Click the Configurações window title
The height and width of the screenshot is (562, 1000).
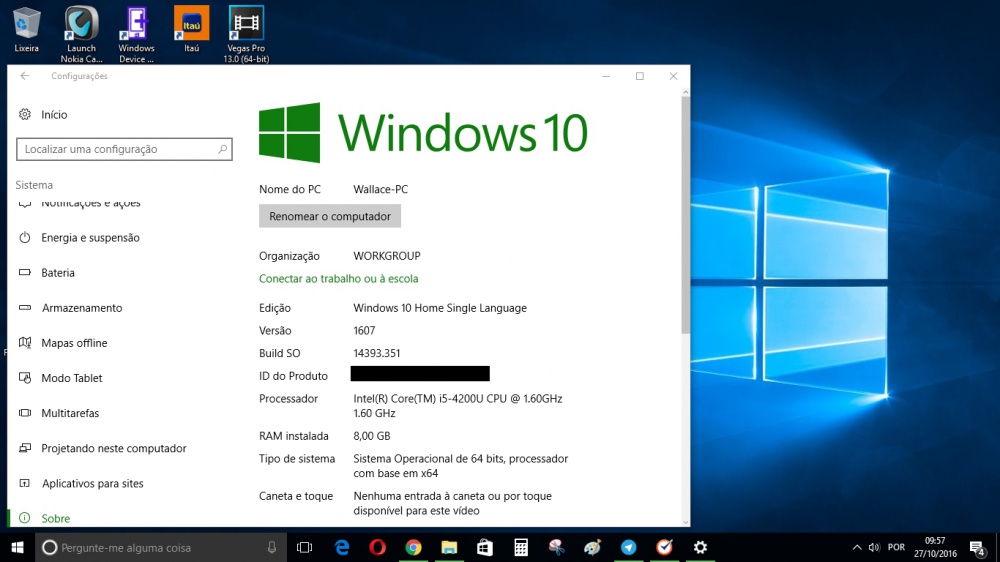pos(80,76)
